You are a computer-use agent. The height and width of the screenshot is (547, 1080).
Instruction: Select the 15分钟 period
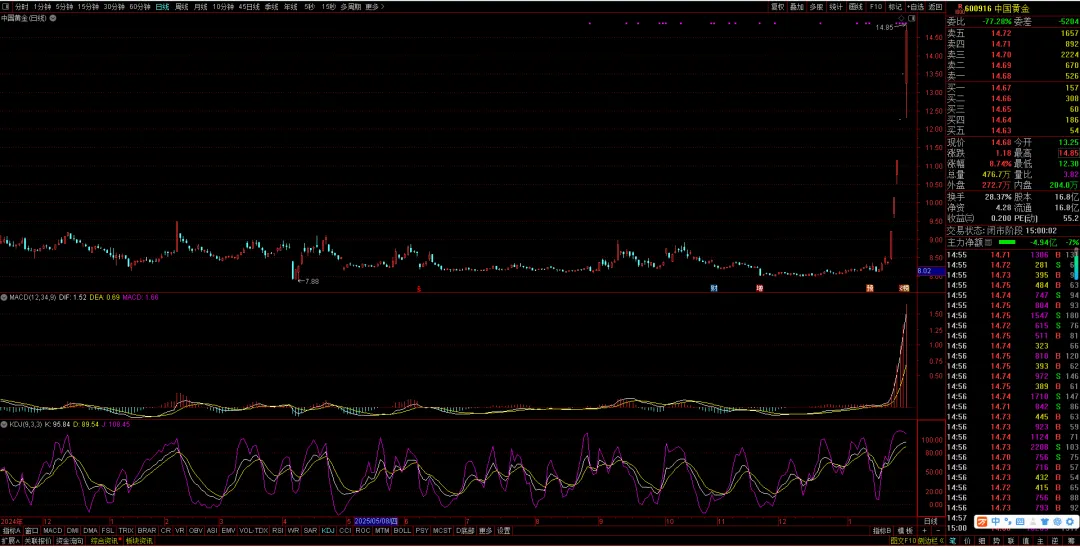pos(88,7)
